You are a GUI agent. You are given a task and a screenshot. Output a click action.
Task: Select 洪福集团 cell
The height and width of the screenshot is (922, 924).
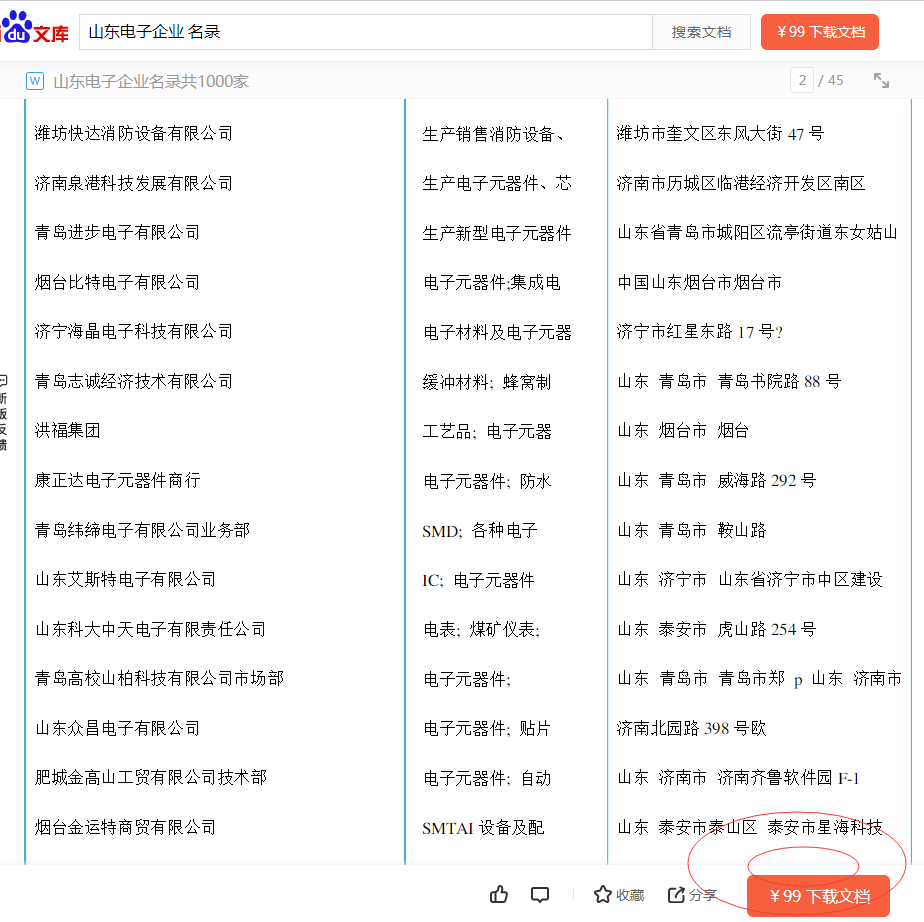tap(67, 431)
